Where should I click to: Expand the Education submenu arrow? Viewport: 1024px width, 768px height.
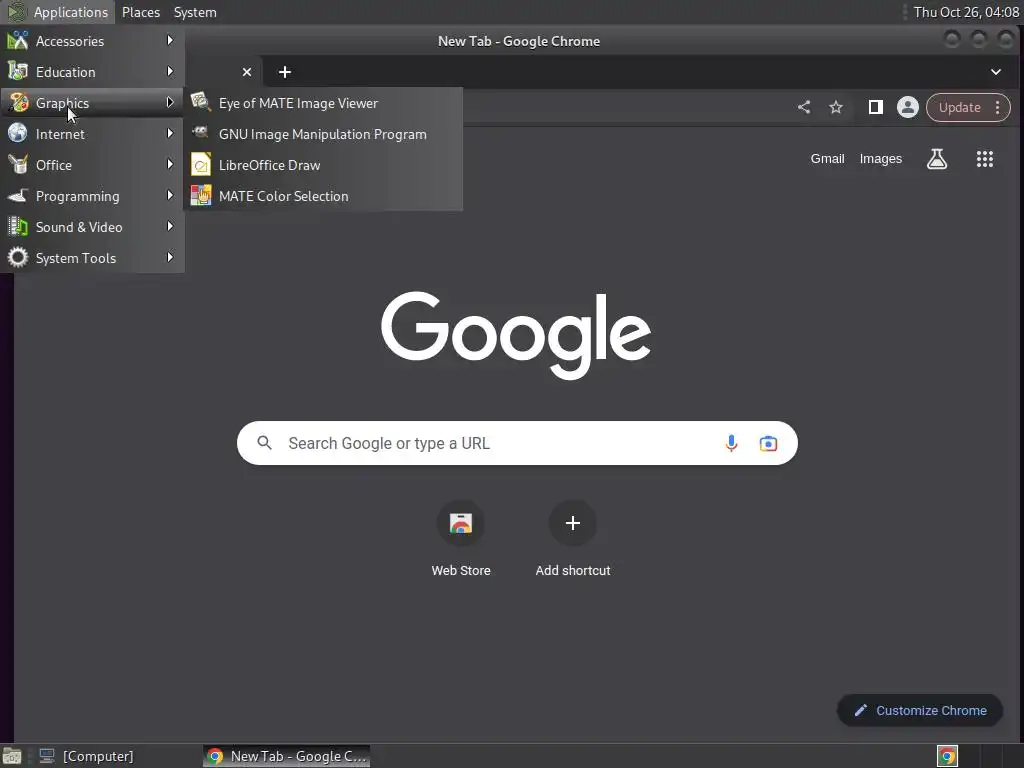point(170,71)
